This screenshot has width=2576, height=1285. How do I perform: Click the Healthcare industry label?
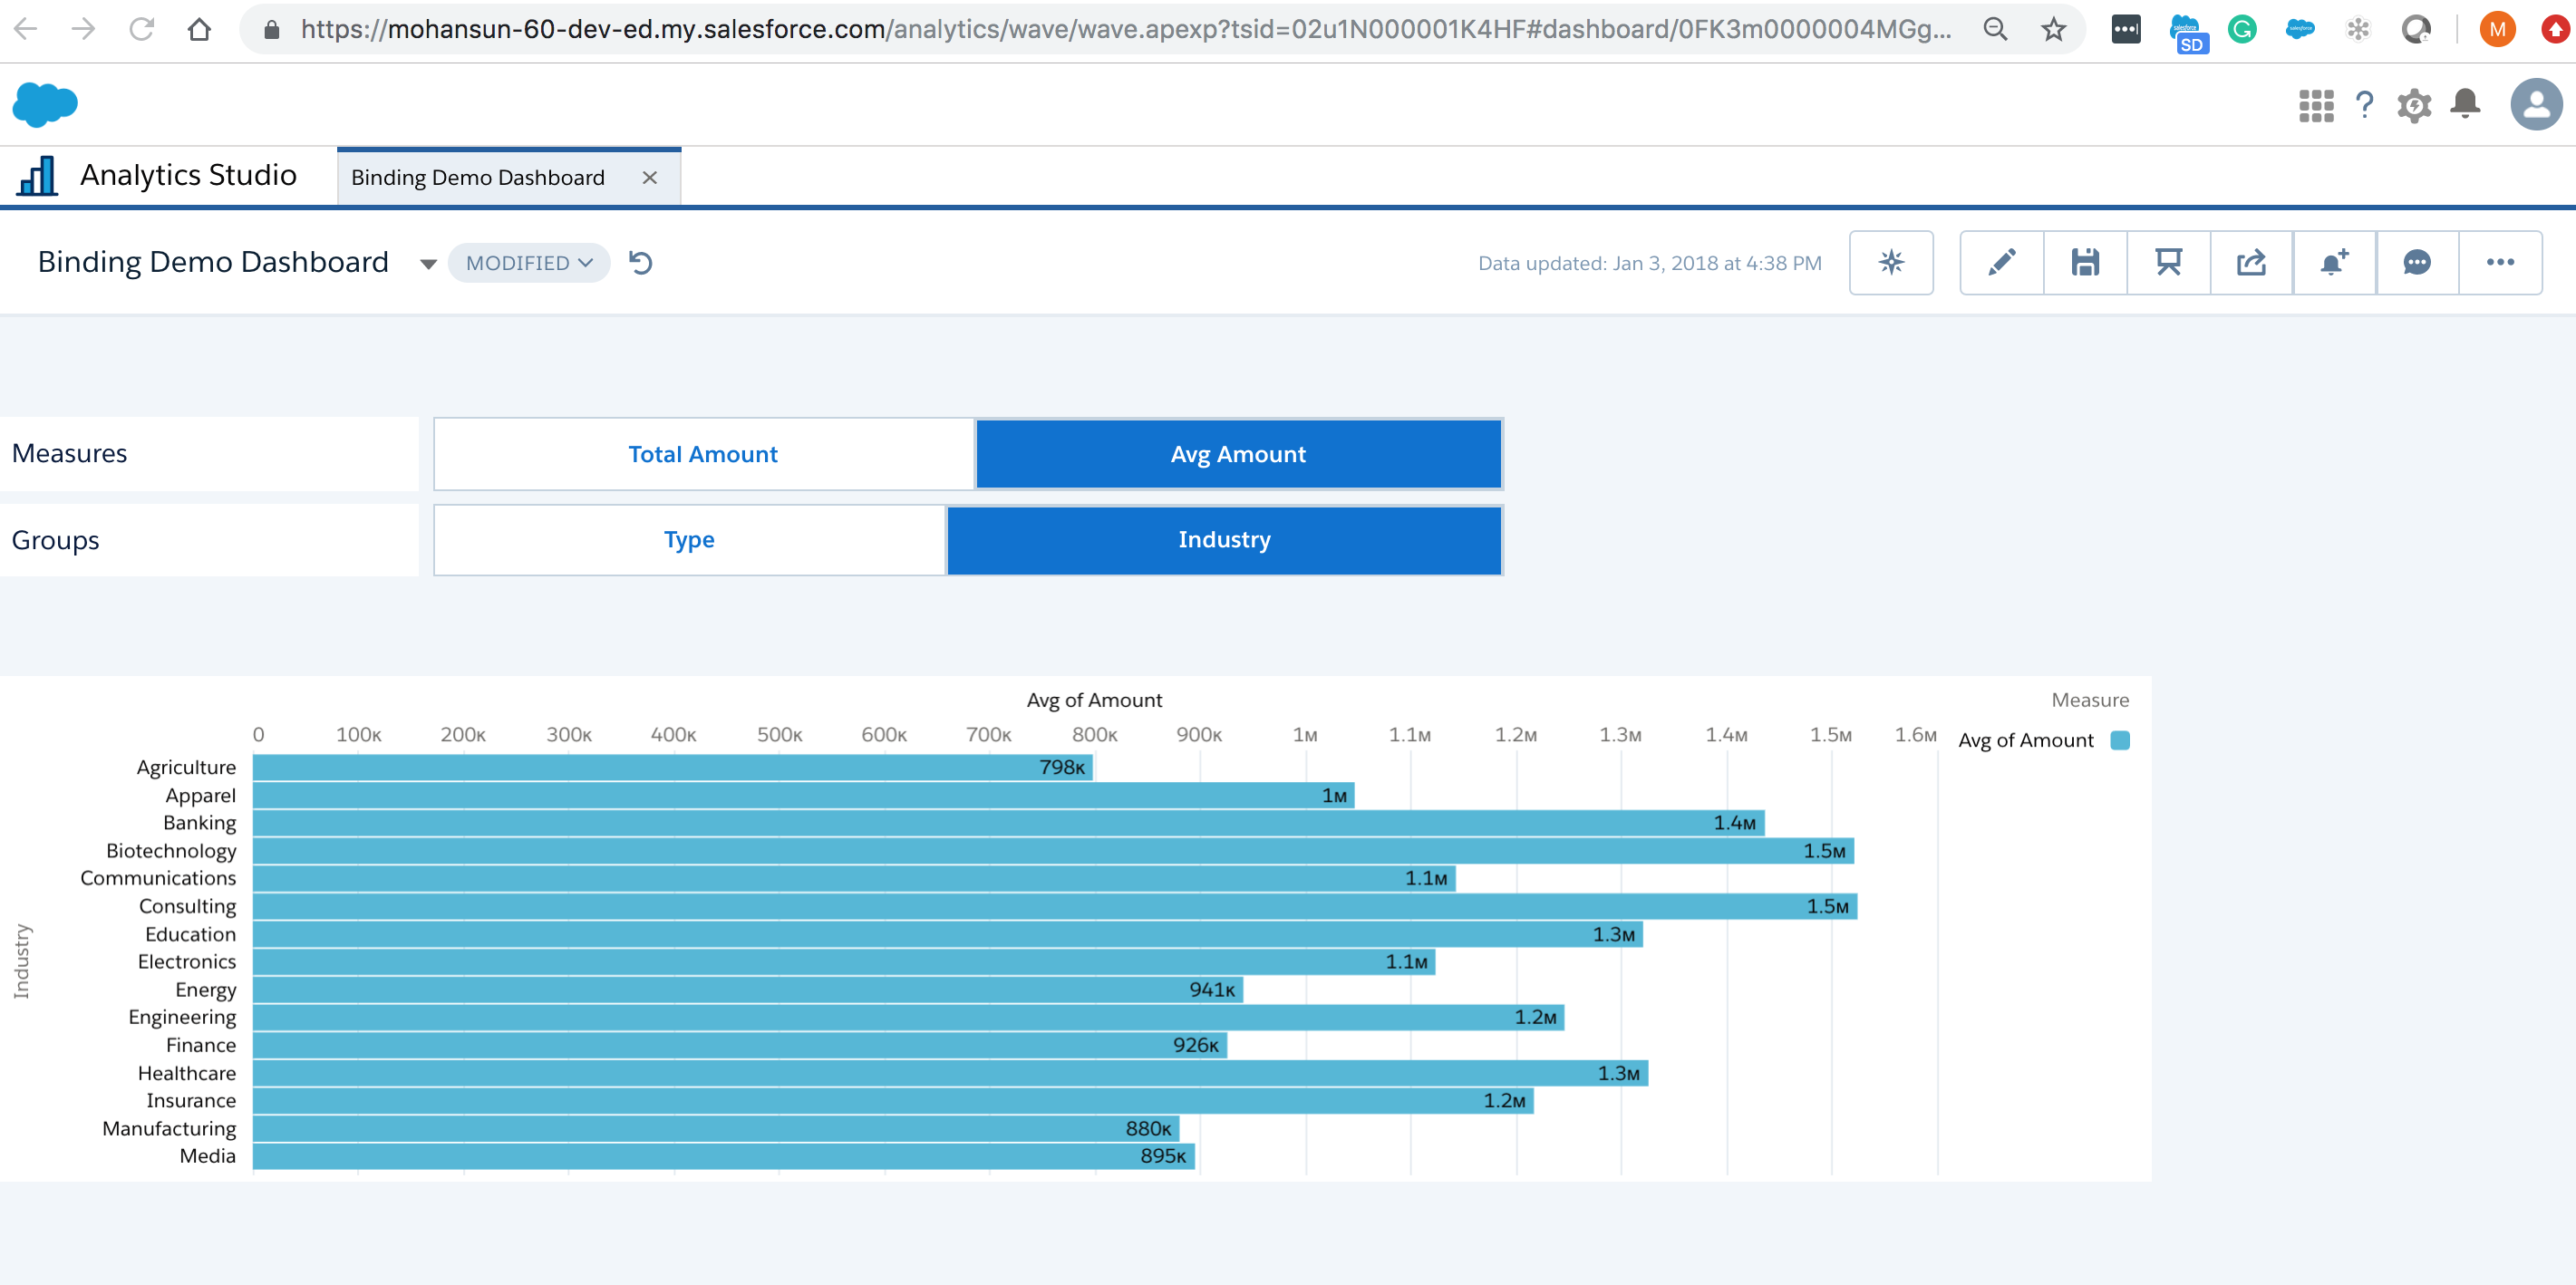pos(187,1073)
